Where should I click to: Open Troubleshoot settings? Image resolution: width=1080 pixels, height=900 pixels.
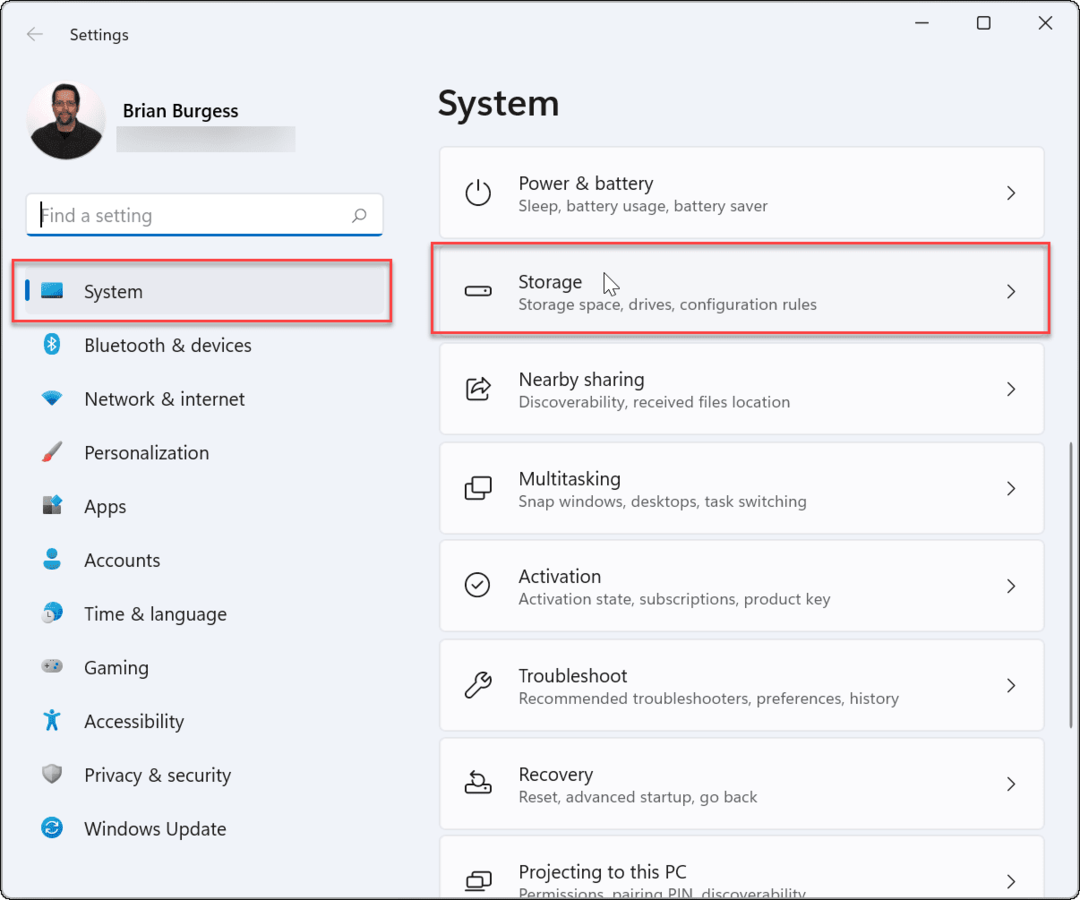click(x=740, y=686)
